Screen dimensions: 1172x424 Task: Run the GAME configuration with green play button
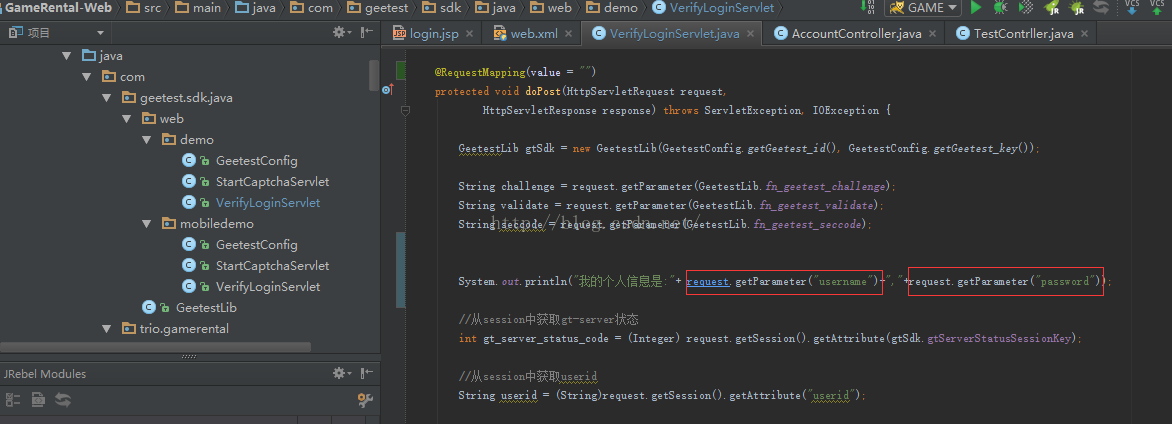(x=976, y=8)
